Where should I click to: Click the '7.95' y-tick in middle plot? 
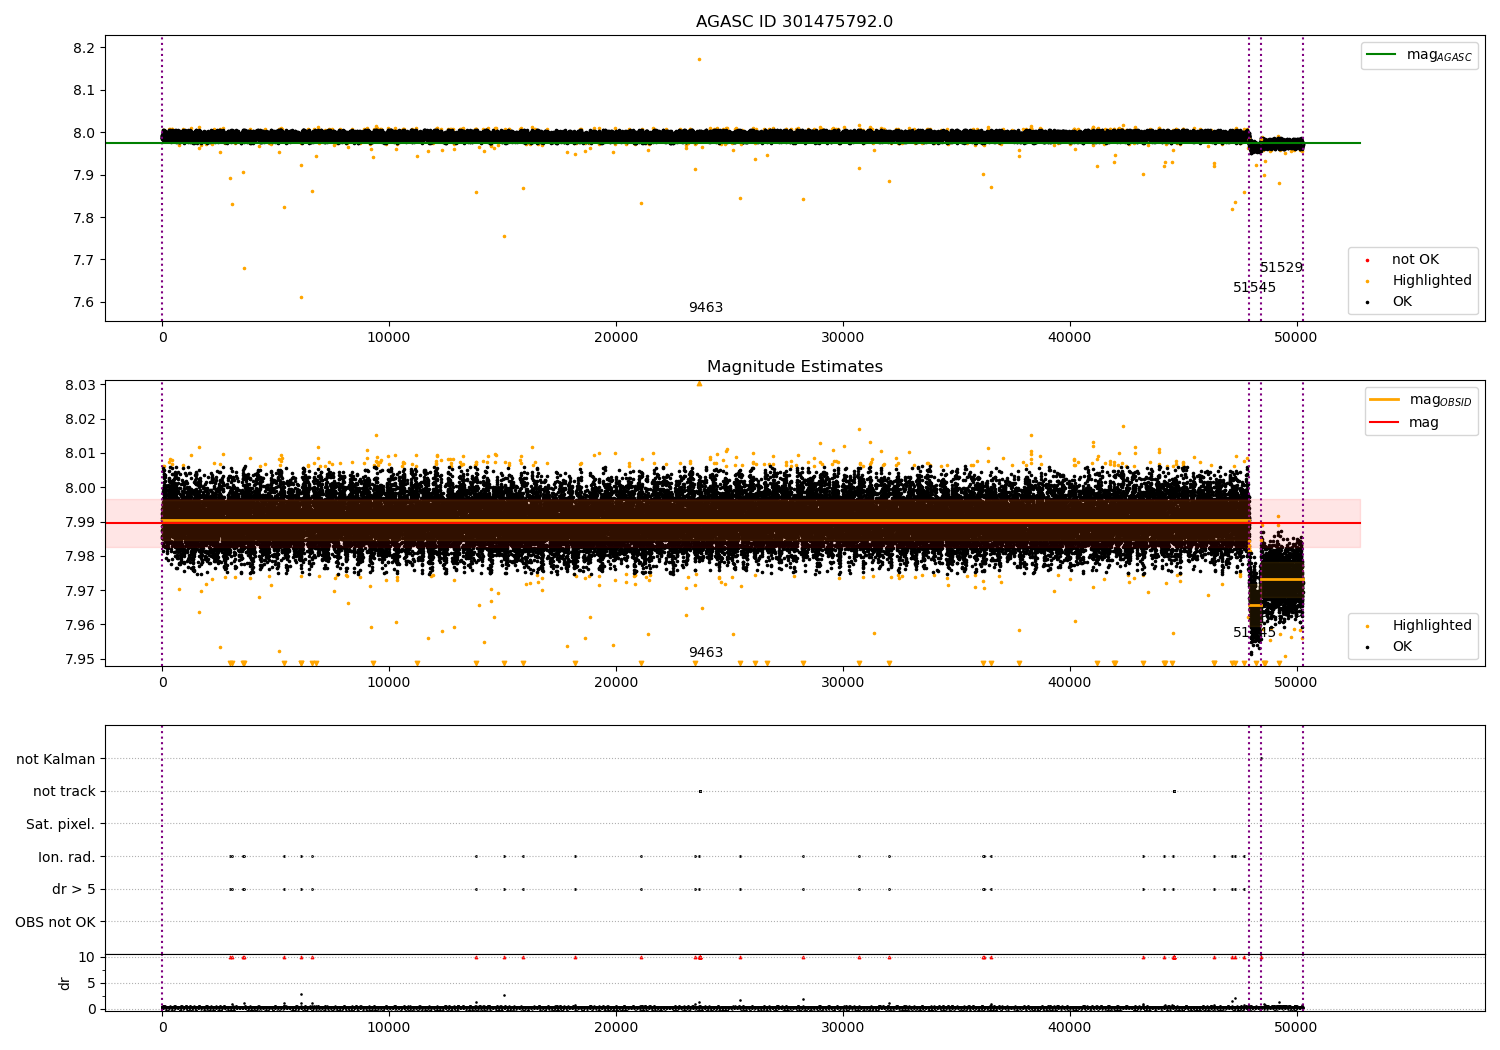pyautogui.click(x=80, y=659)
